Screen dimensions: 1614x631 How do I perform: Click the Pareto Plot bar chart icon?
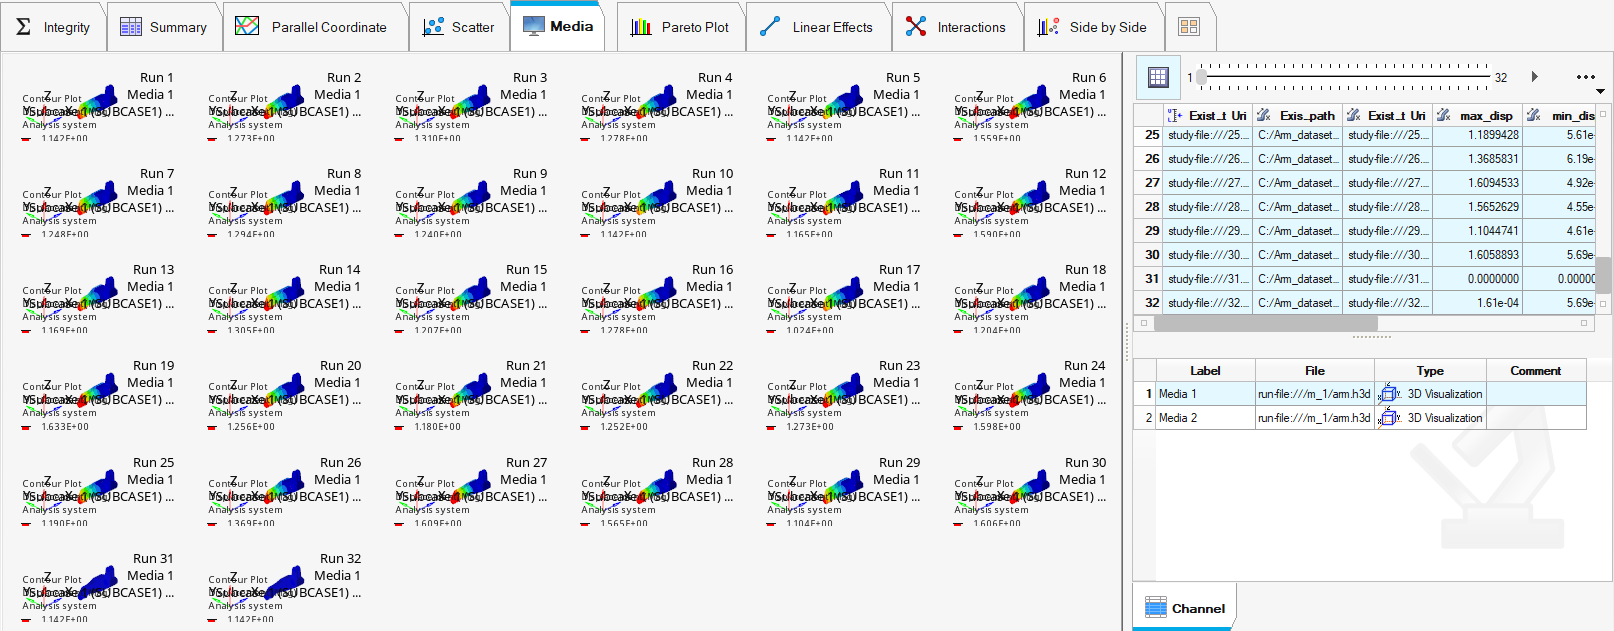tap(641, 27)
